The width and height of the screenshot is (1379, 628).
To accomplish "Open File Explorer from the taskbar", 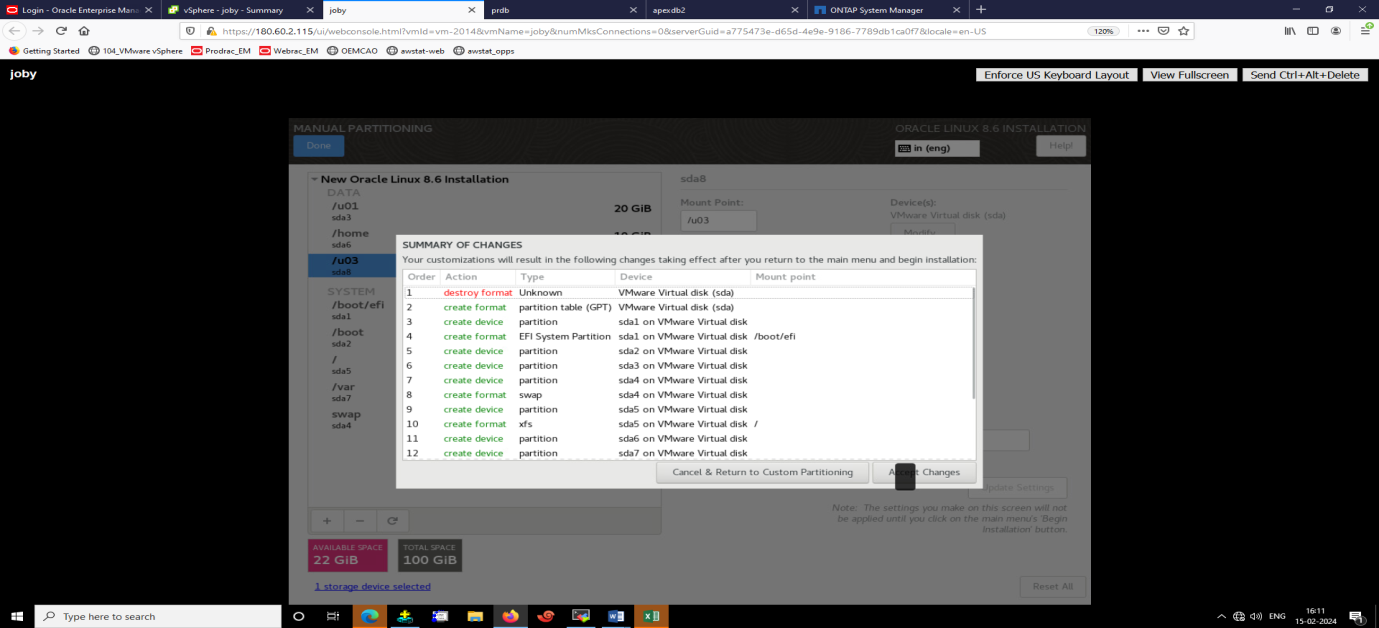I will [475, 616].
